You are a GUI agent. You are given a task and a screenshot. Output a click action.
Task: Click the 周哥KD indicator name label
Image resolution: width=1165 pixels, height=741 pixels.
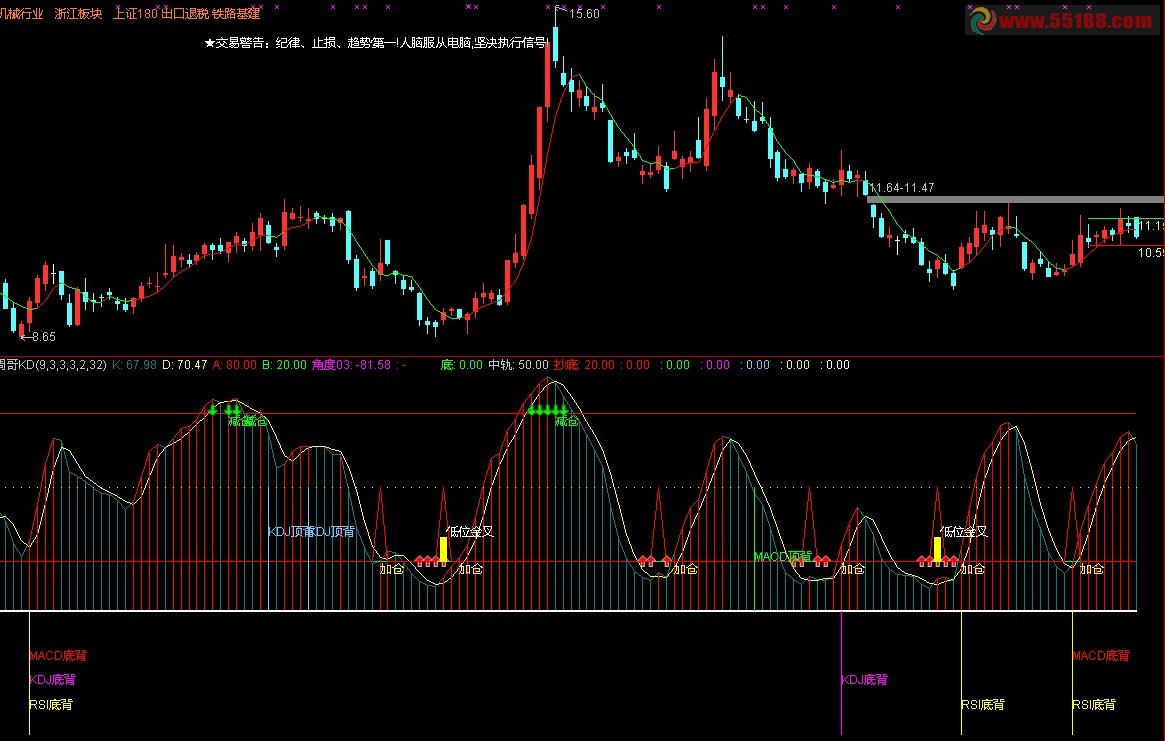click(50, 365)
